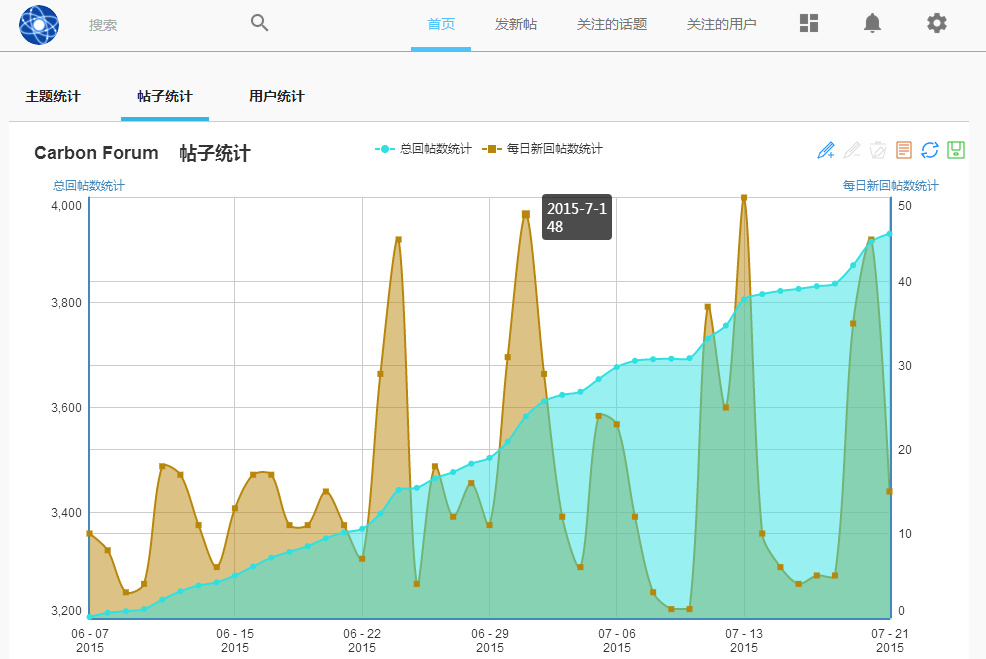Click the '20' right axis label
This screenshot has height=659, width=986.
pyautogui.click(x=905, y=450)
